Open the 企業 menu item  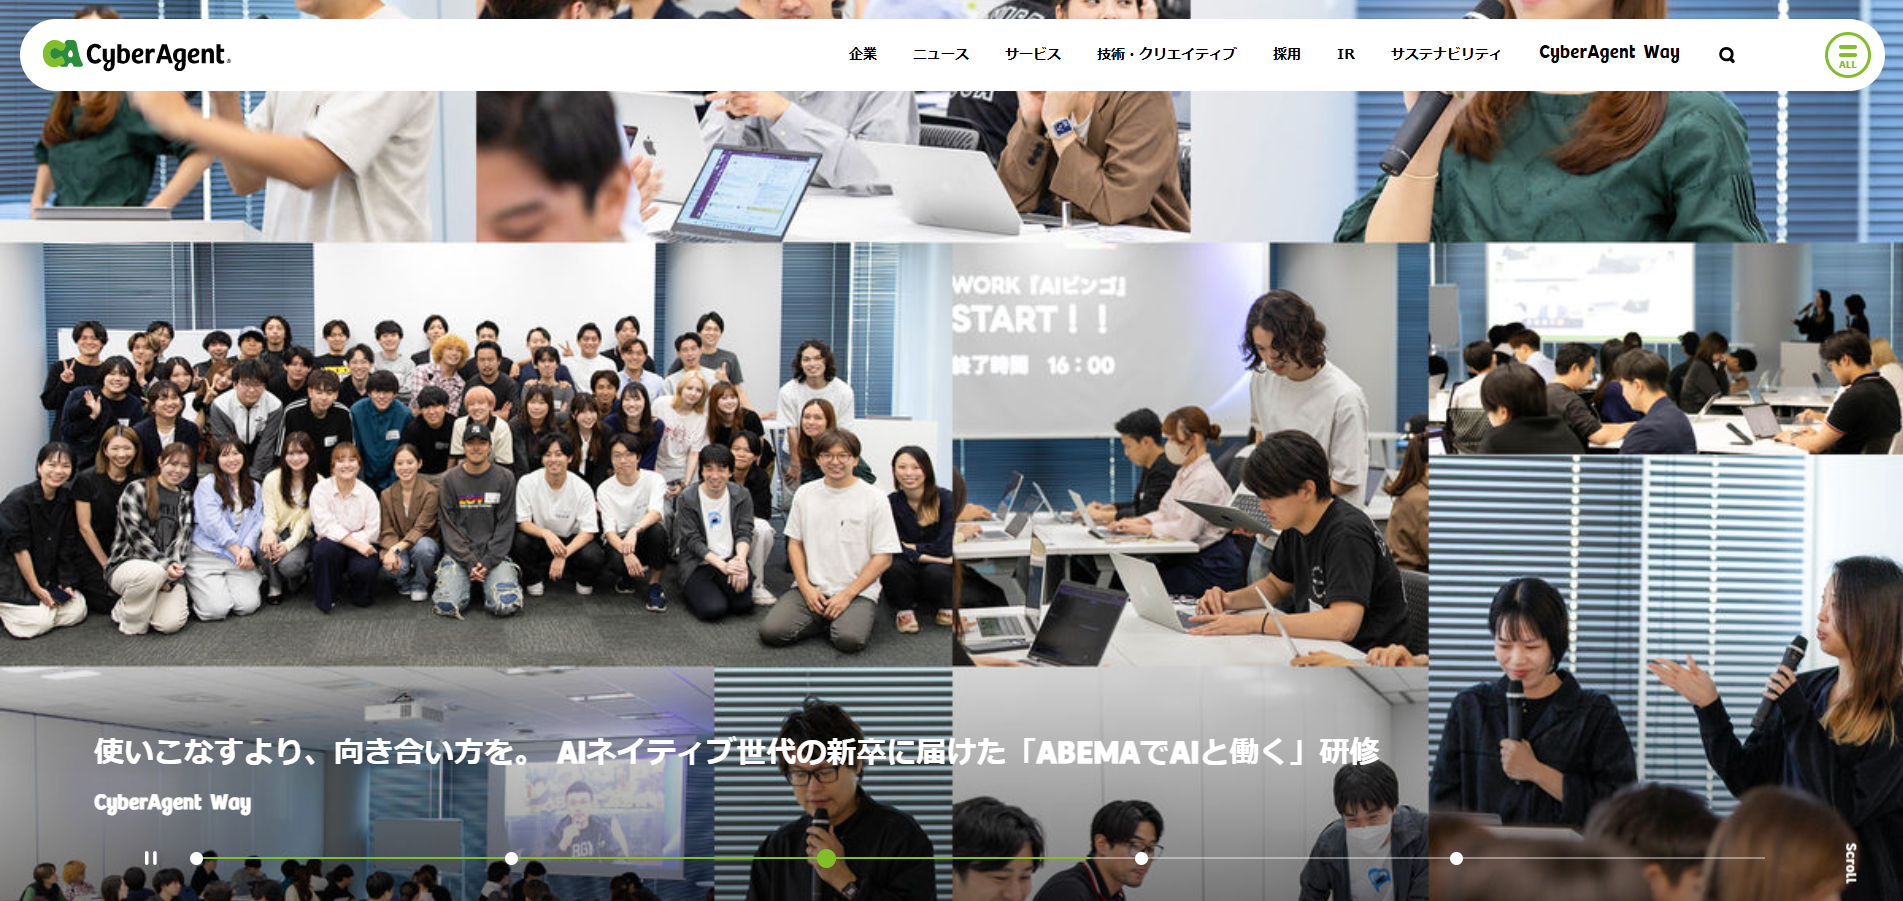click(862, 54)
